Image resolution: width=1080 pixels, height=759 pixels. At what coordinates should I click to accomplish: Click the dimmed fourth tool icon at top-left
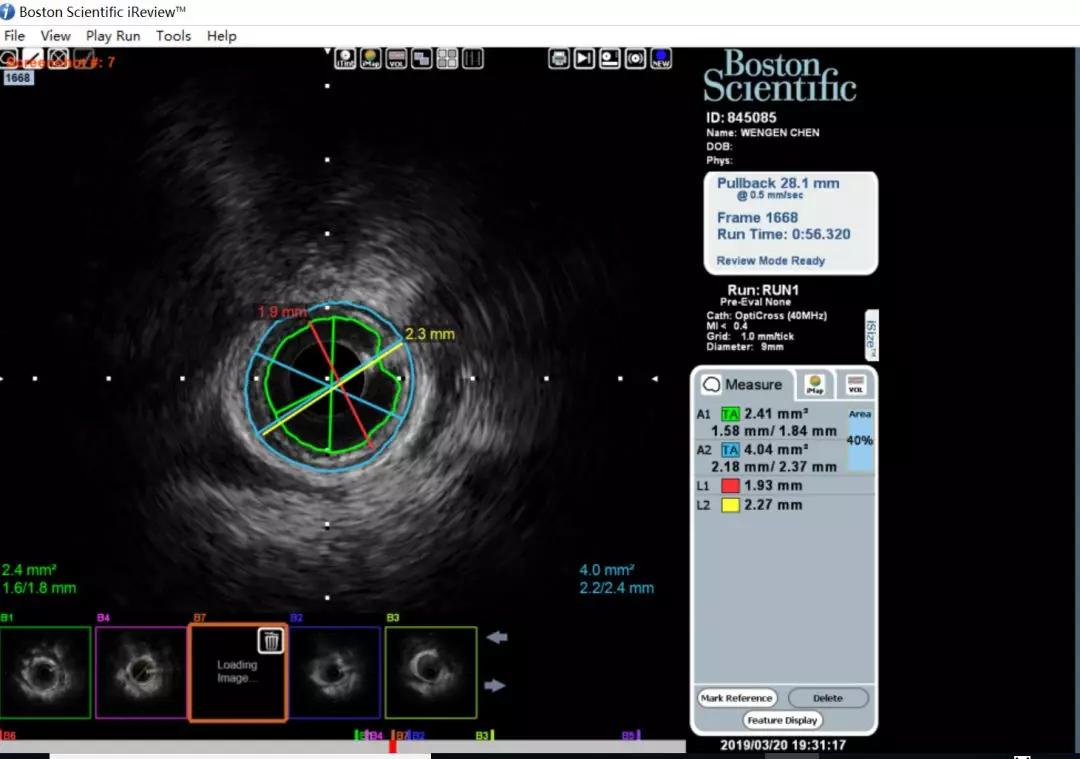tap(83, 59)
